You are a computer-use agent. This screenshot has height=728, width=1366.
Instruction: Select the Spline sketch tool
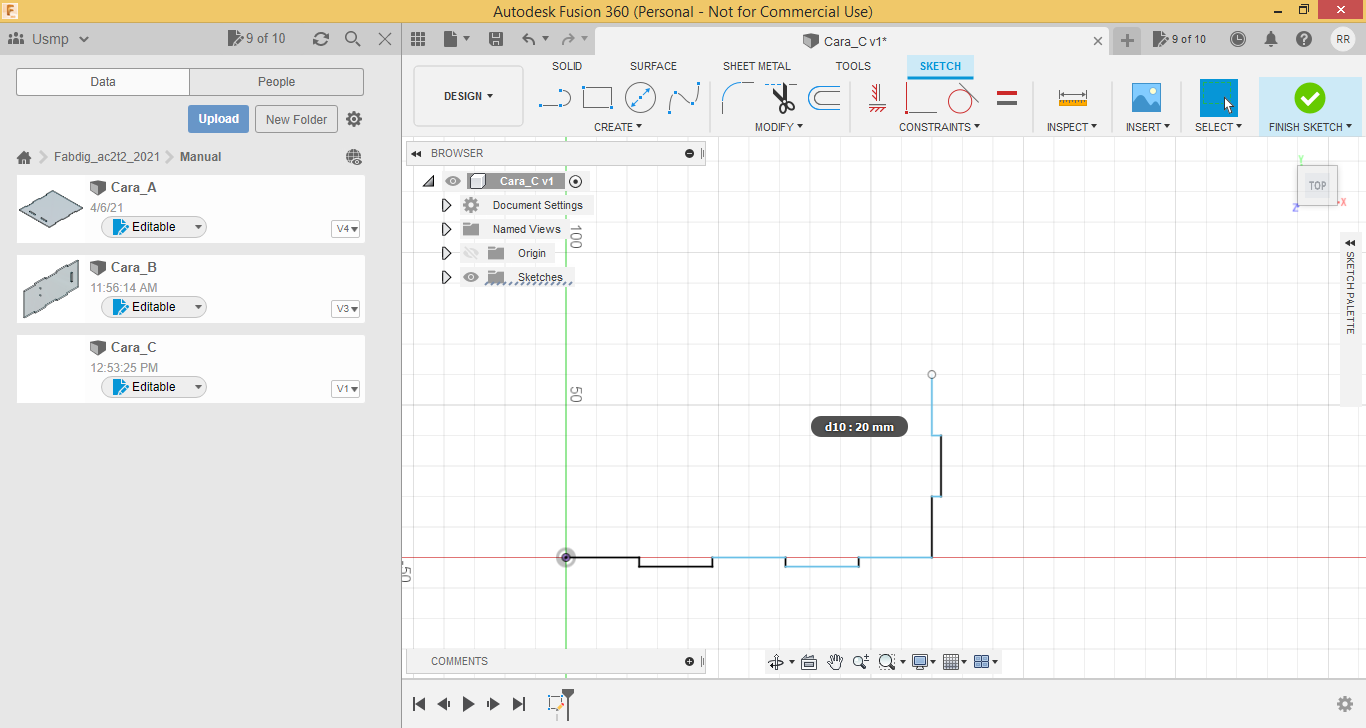coord(684,98)
